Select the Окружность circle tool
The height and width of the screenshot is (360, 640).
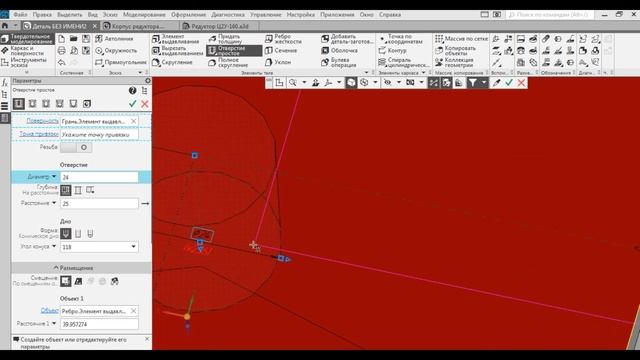[x=116, y=51]
